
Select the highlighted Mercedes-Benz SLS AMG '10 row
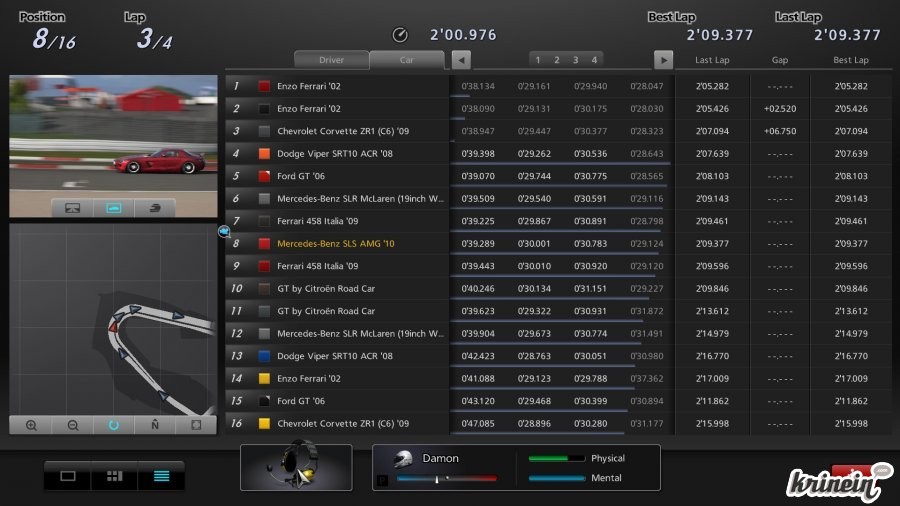[x=450, y=243]
